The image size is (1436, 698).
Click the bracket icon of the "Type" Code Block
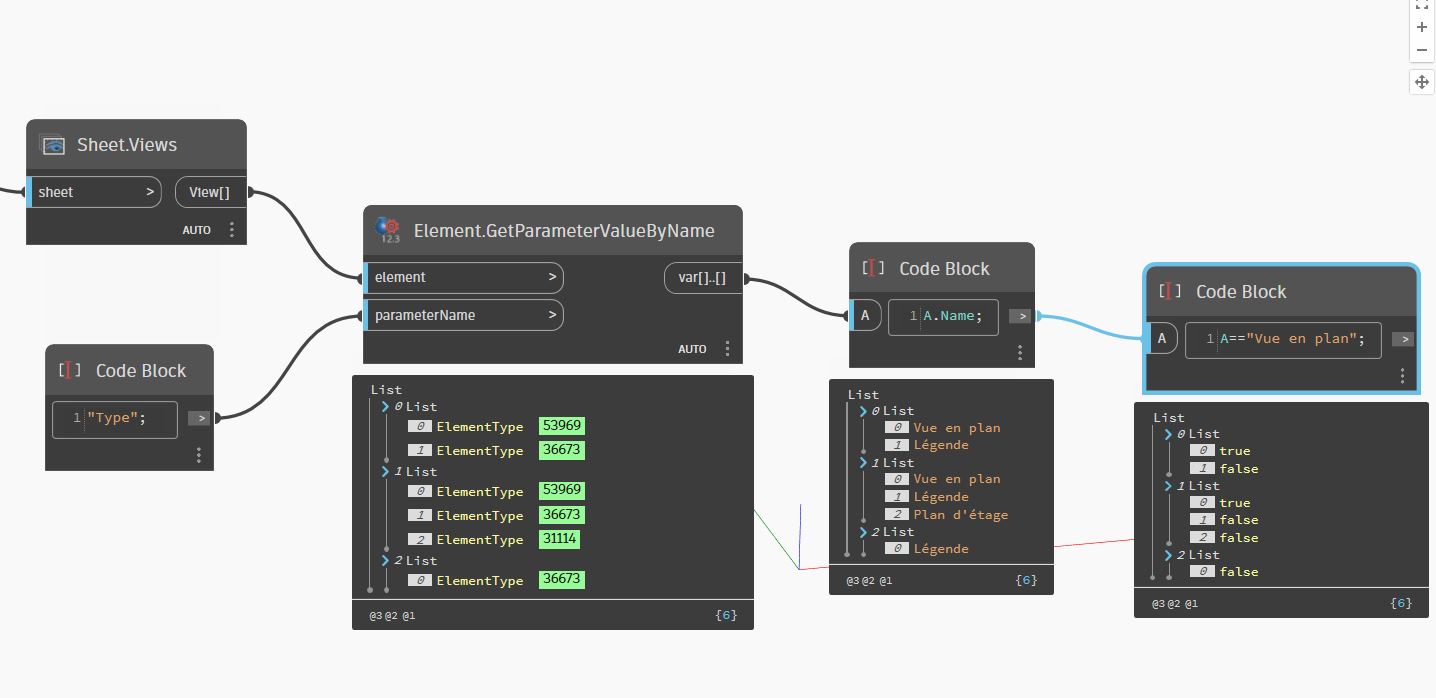pos(70,370)
